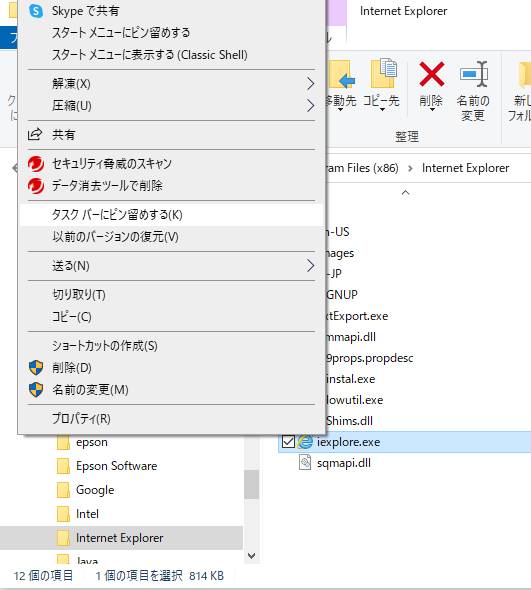Click the Skype share icon

36,11
